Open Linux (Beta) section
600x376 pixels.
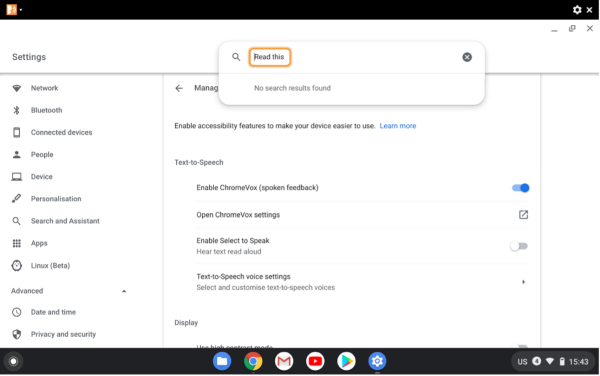click(51, 265)
